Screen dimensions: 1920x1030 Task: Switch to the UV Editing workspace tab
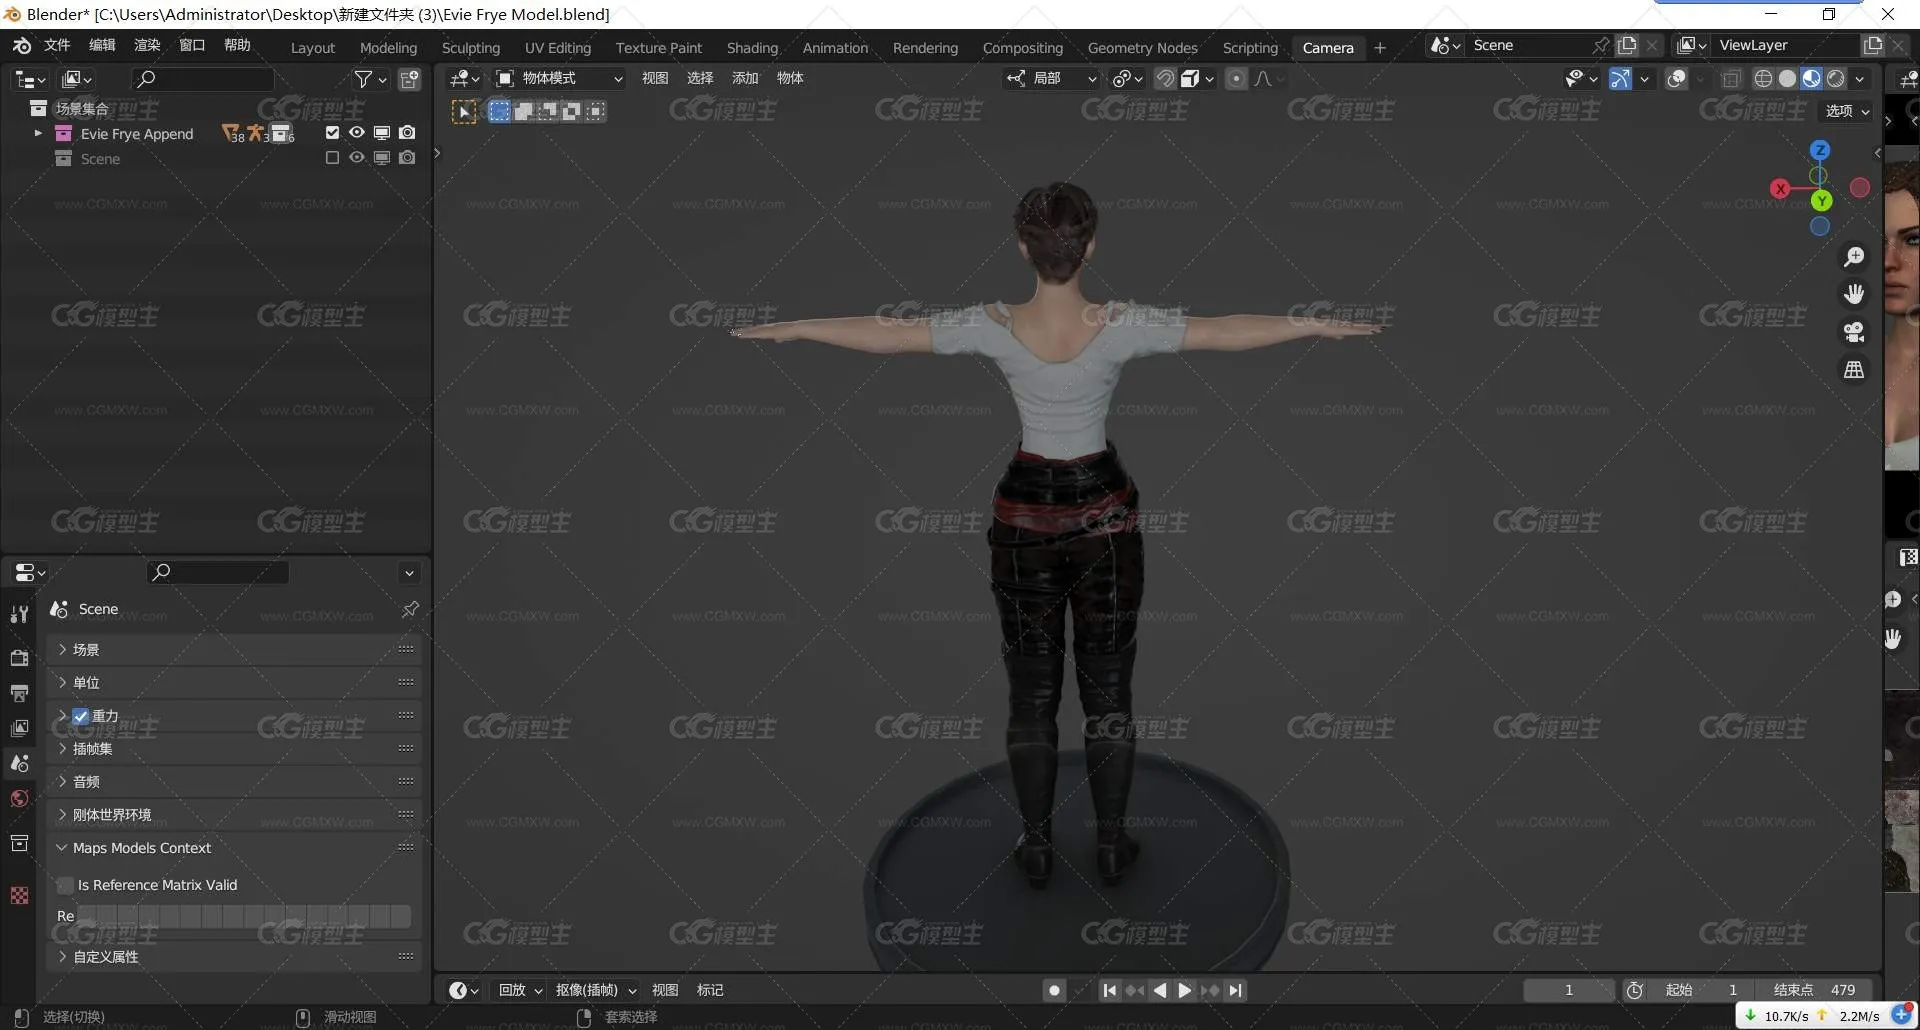(558, 48)
